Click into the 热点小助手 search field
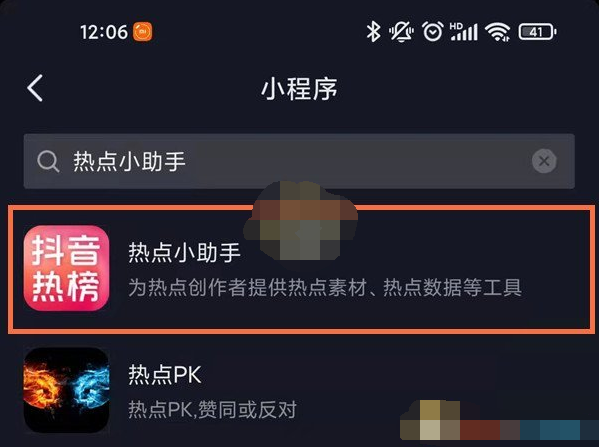The width and height of the screenshot is (599, 447). click(299, 161)
